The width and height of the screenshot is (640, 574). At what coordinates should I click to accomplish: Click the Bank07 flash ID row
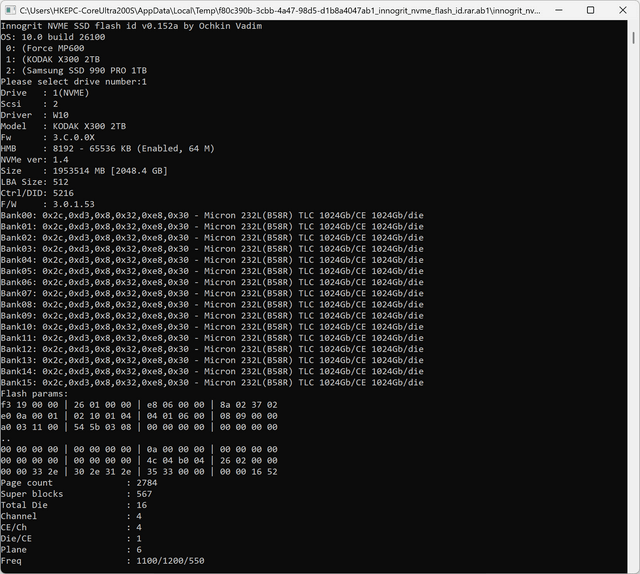point(212,294)
